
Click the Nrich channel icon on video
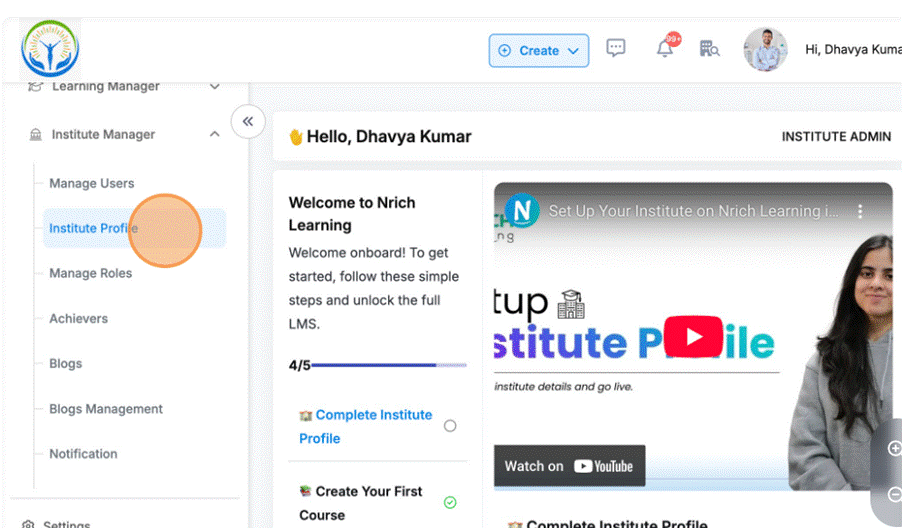(522, 211)
